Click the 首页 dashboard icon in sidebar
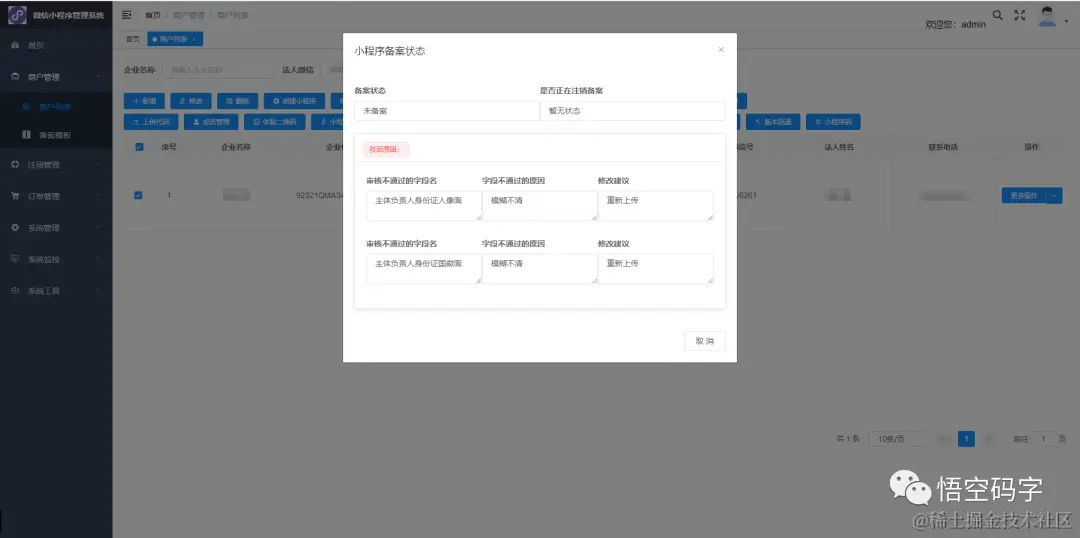 click(15, 45)
